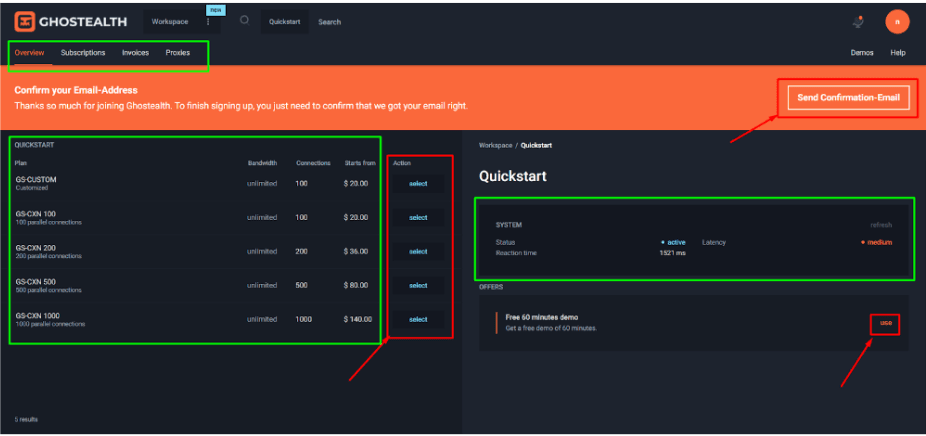Screen dimensions: 926x436
Task: Click Send Confirmation-Email button
Action: [848, 97]
